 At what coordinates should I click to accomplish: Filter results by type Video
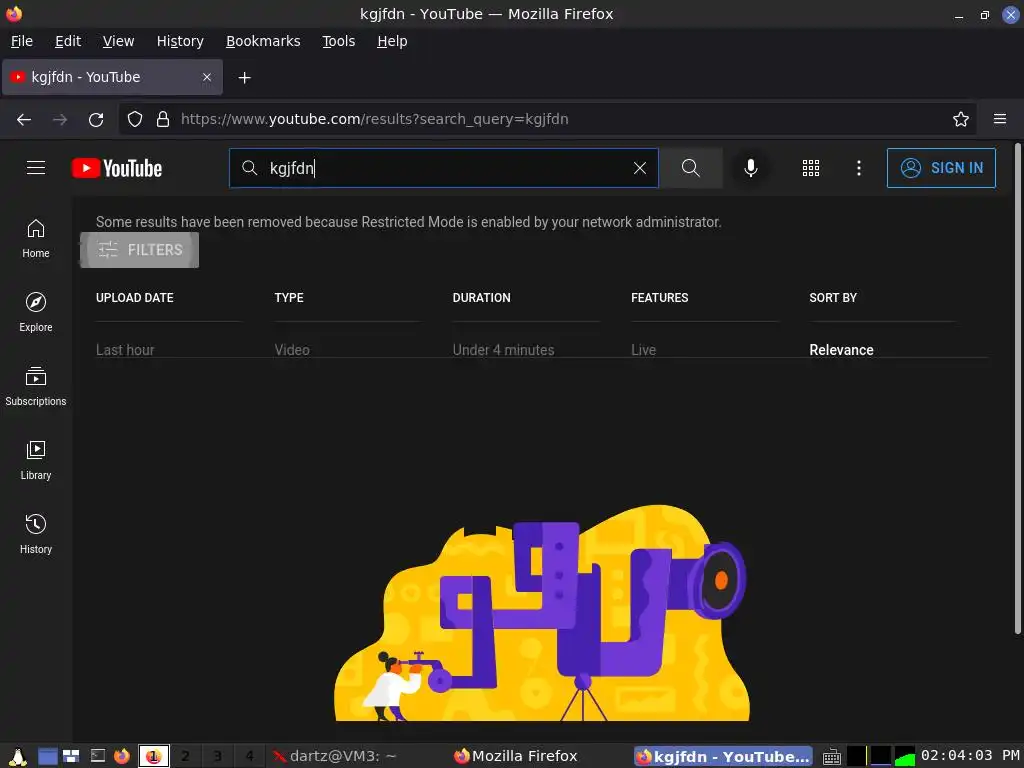[292, 350]
